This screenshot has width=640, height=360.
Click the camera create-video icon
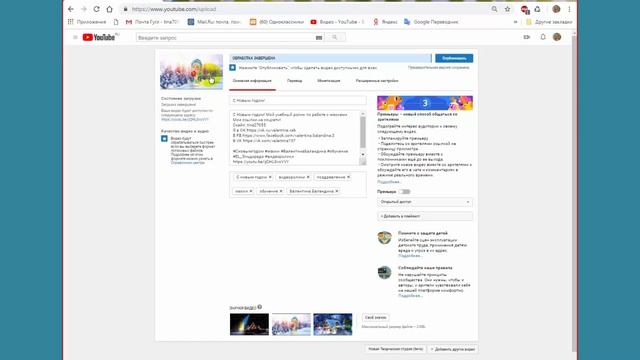527,37
